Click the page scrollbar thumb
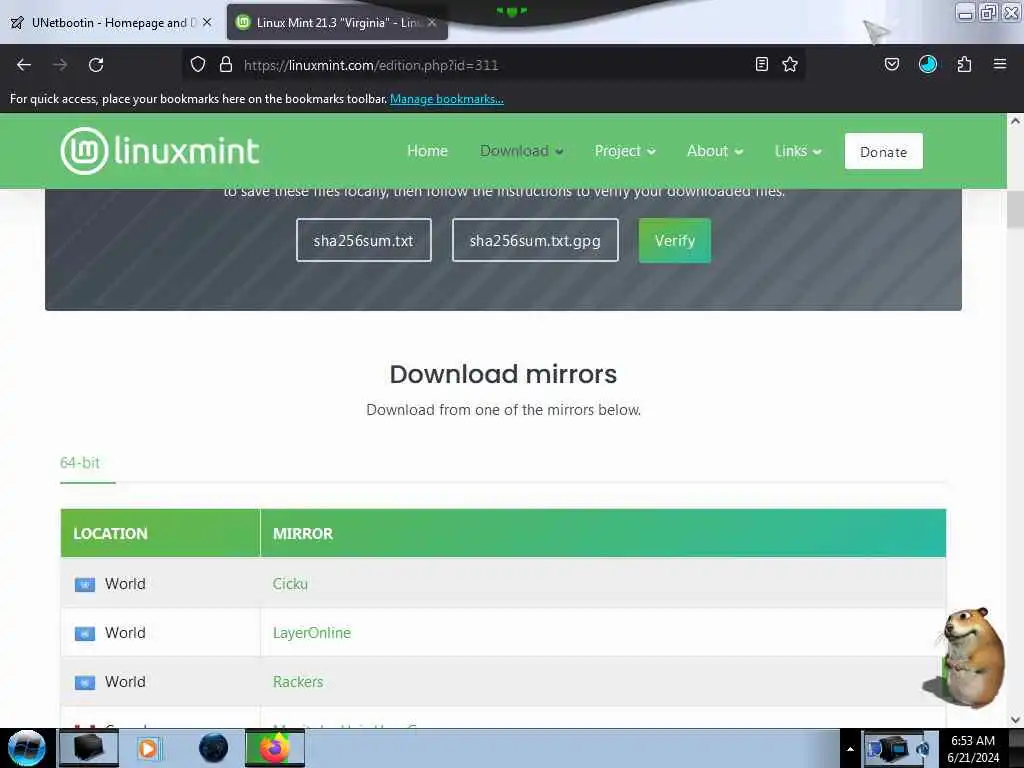The height and width of the screenshot is (768, 1024). pos(1015,210)
